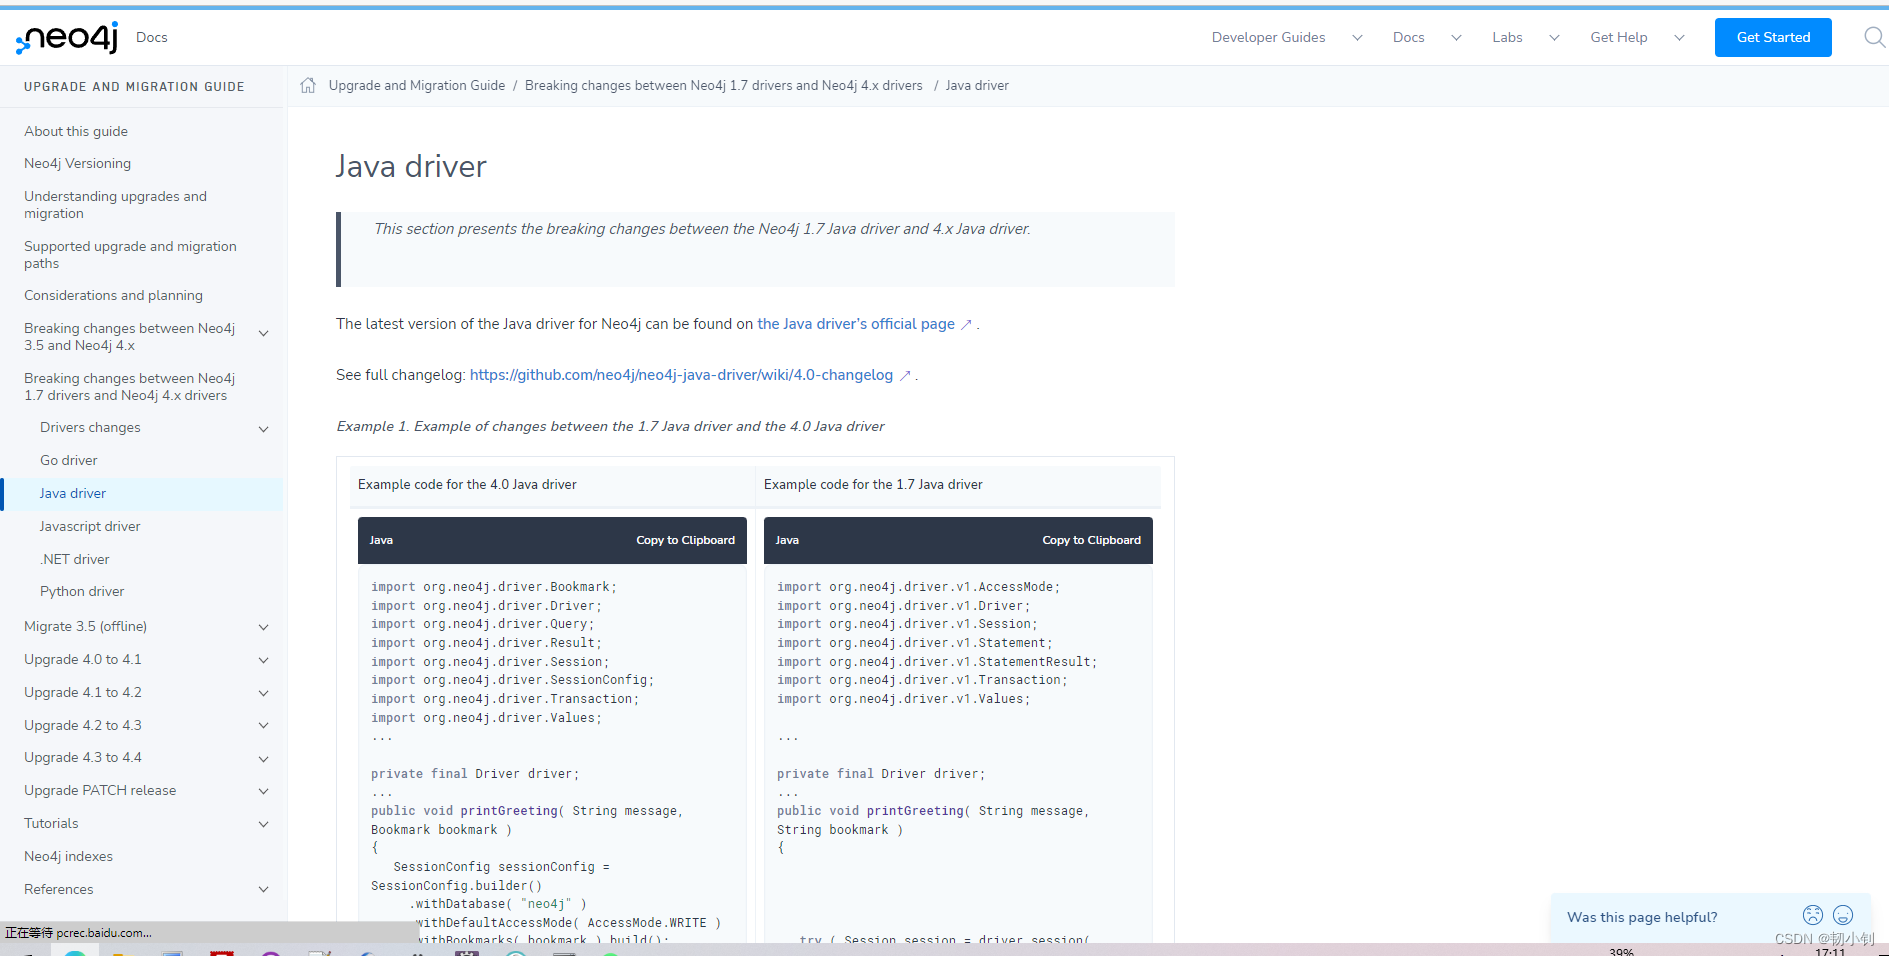Expand Upgrade 4.0 to 4.1 chevron
This screenshot has height=956, width=1889.
(x=264, y=660)
